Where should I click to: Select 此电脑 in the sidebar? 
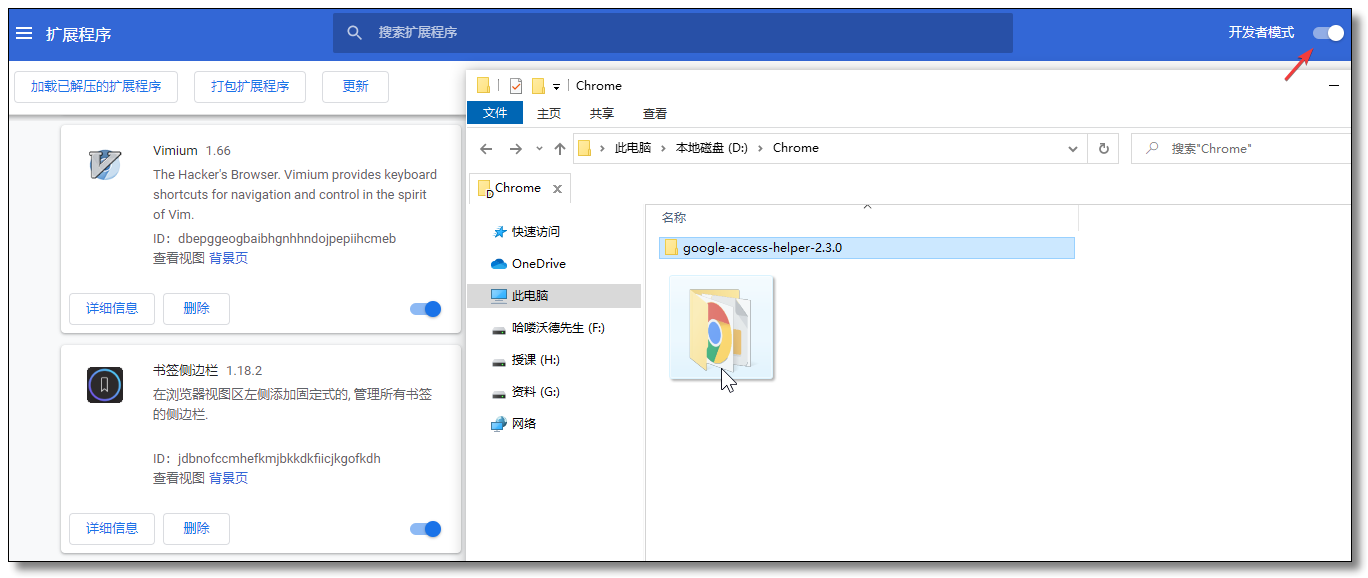click(530, 296)
